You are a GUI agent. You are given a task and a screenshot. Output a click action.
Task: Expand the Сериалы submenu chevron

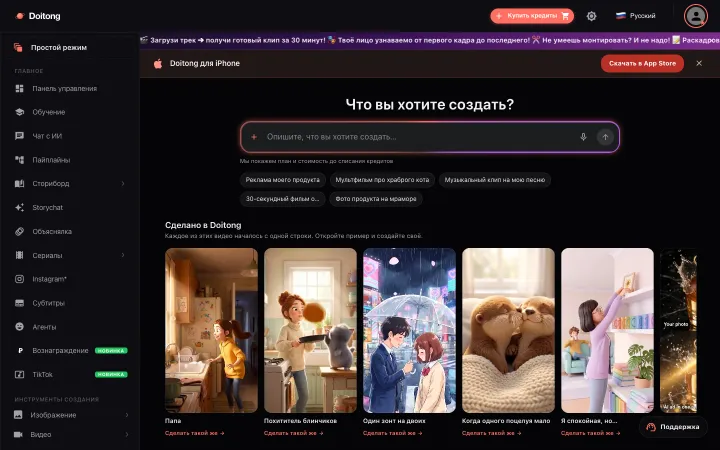coord(123,255)
